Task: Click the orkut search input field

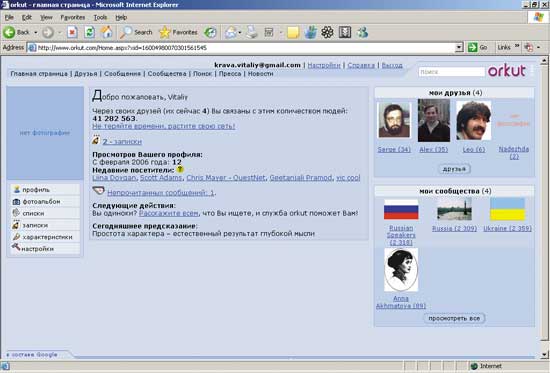Action: (x=451, y=72)
